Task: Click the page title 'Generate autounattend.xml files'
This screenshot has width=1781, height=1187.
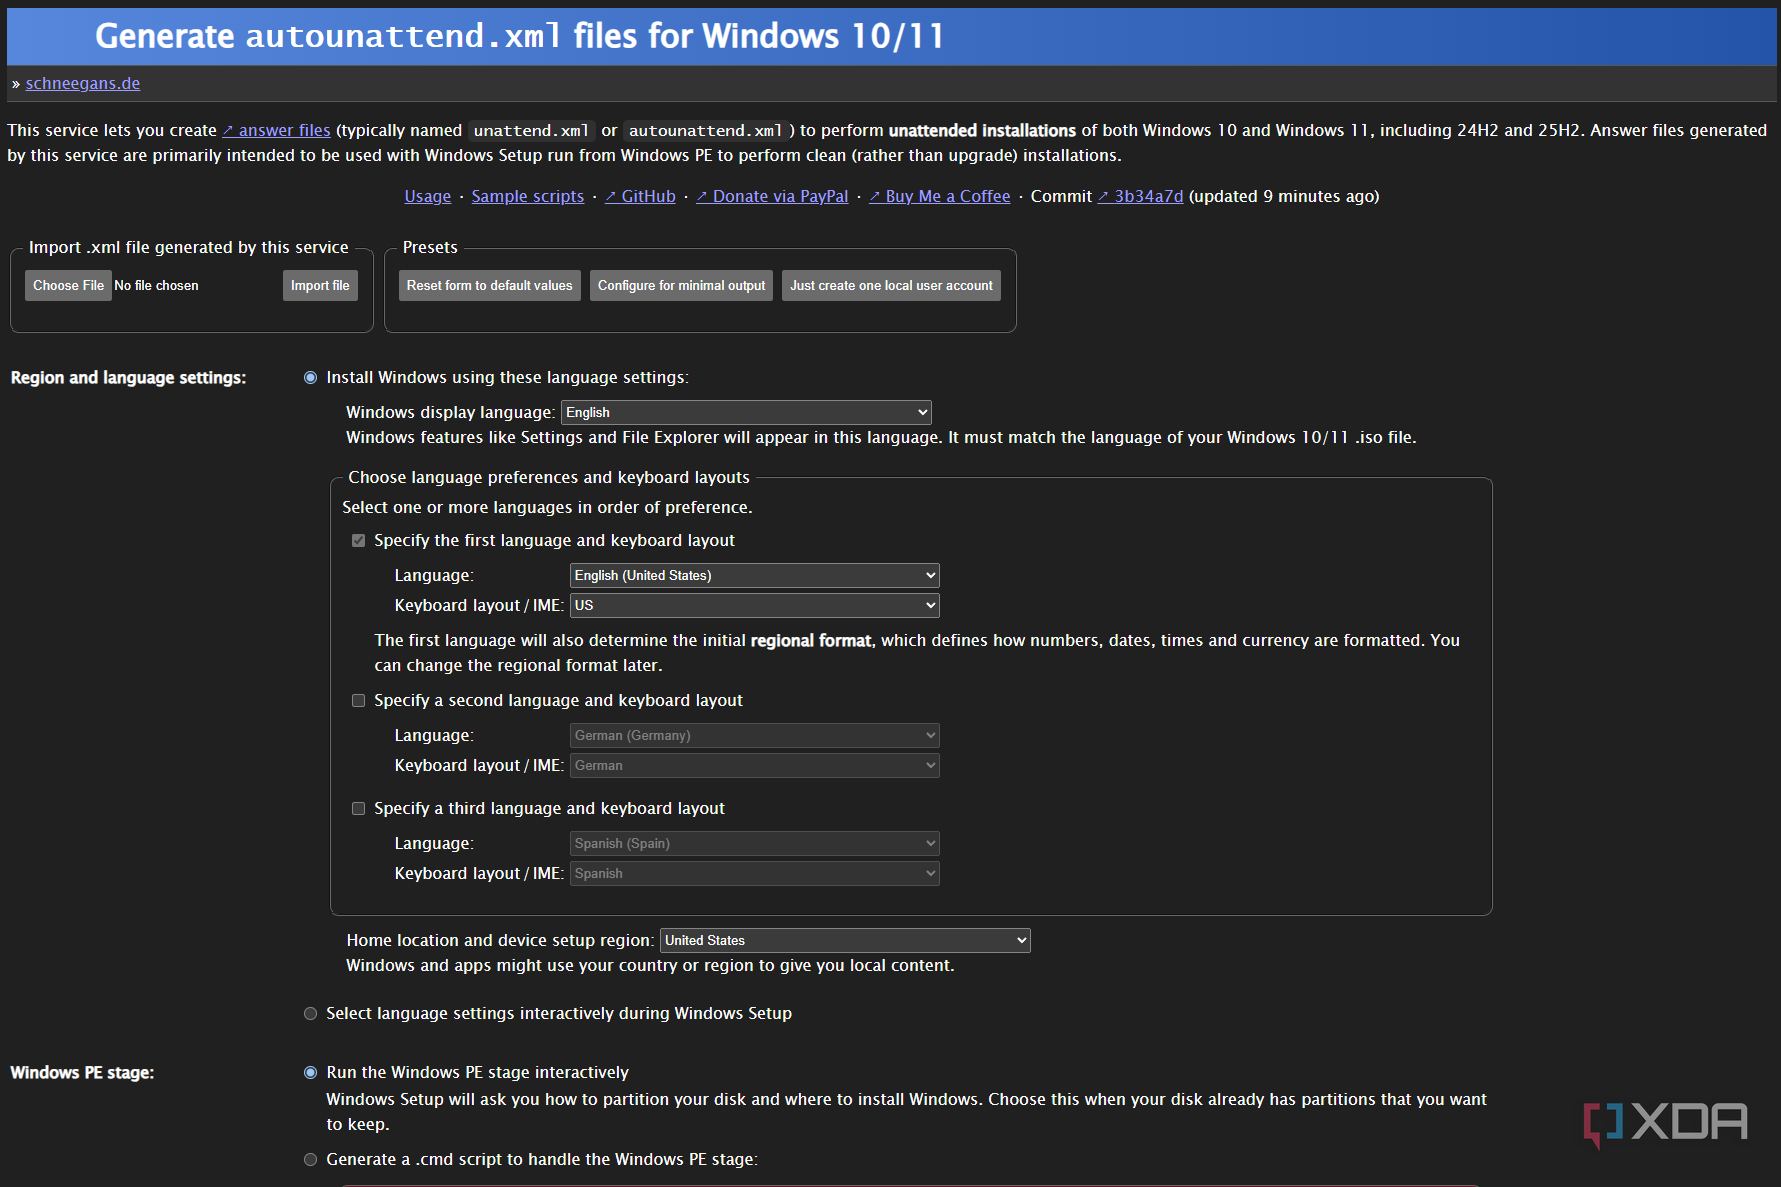Action: click(520, 36)
